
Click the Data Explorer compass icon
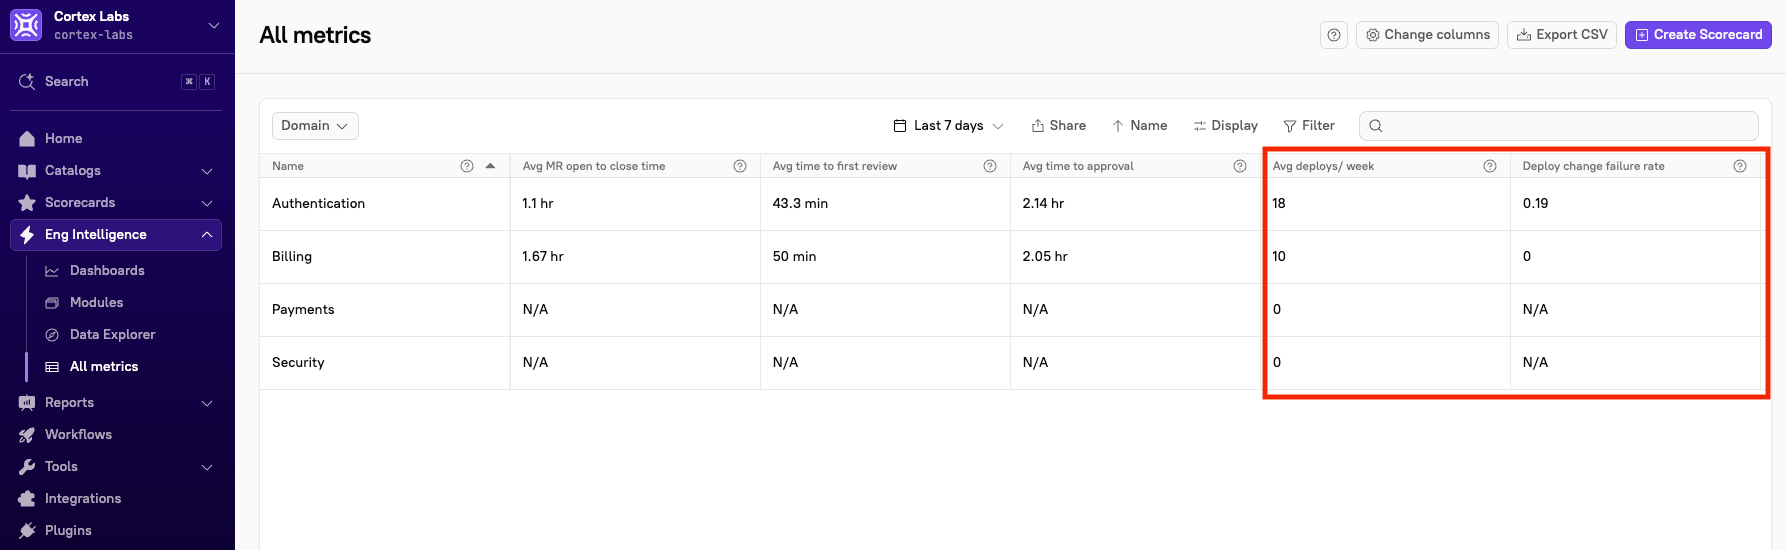[x=52, y=335]
